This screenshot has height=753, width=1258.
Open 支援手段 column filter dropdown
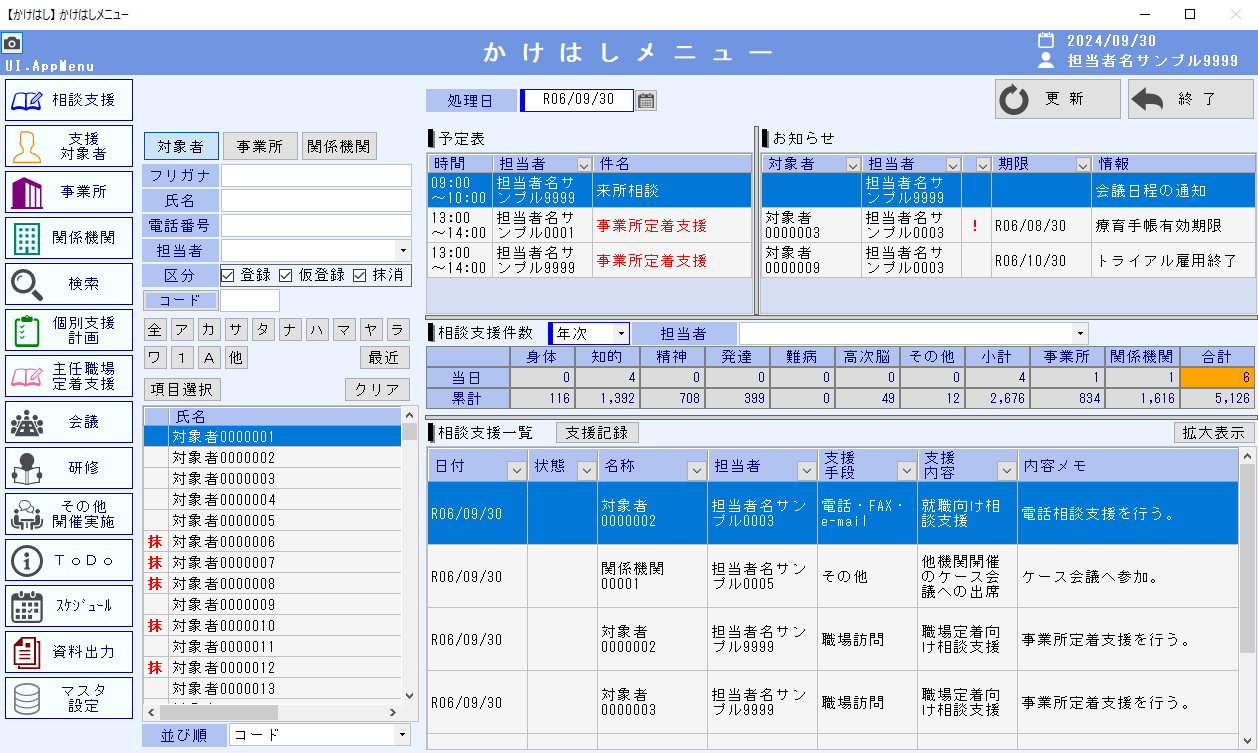[x=907, y=470]
